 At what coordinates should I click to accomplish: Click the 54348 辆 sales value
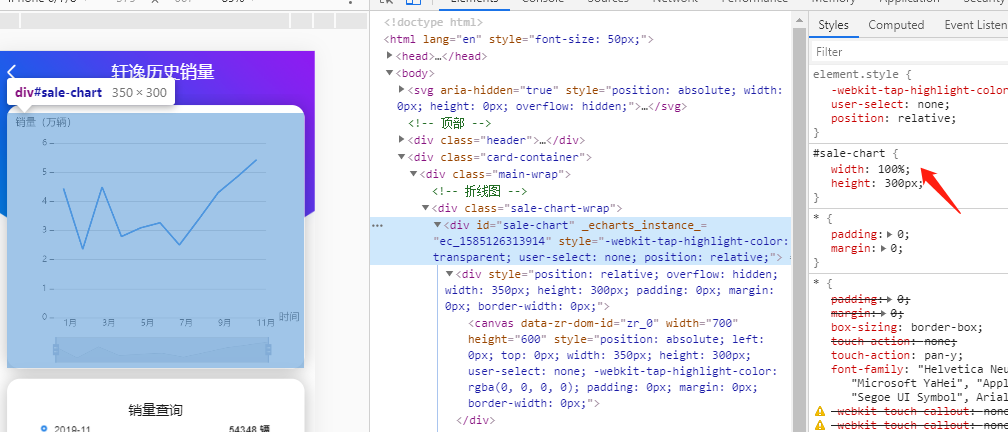coord(249,428)
